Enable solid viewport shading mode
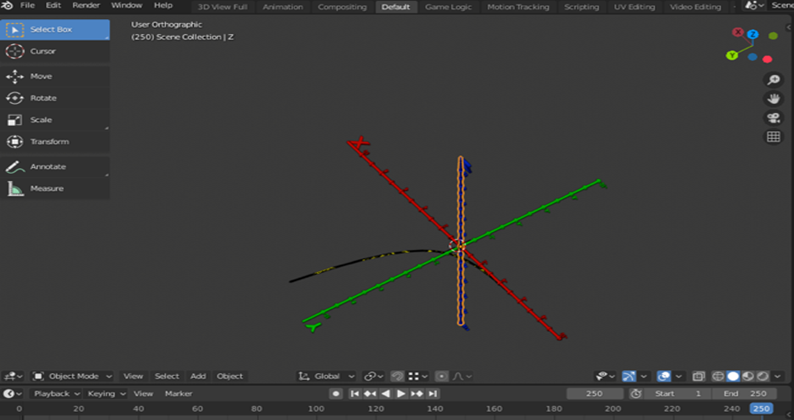Screen dimensions: 794x420 click(x=733, y=376)
